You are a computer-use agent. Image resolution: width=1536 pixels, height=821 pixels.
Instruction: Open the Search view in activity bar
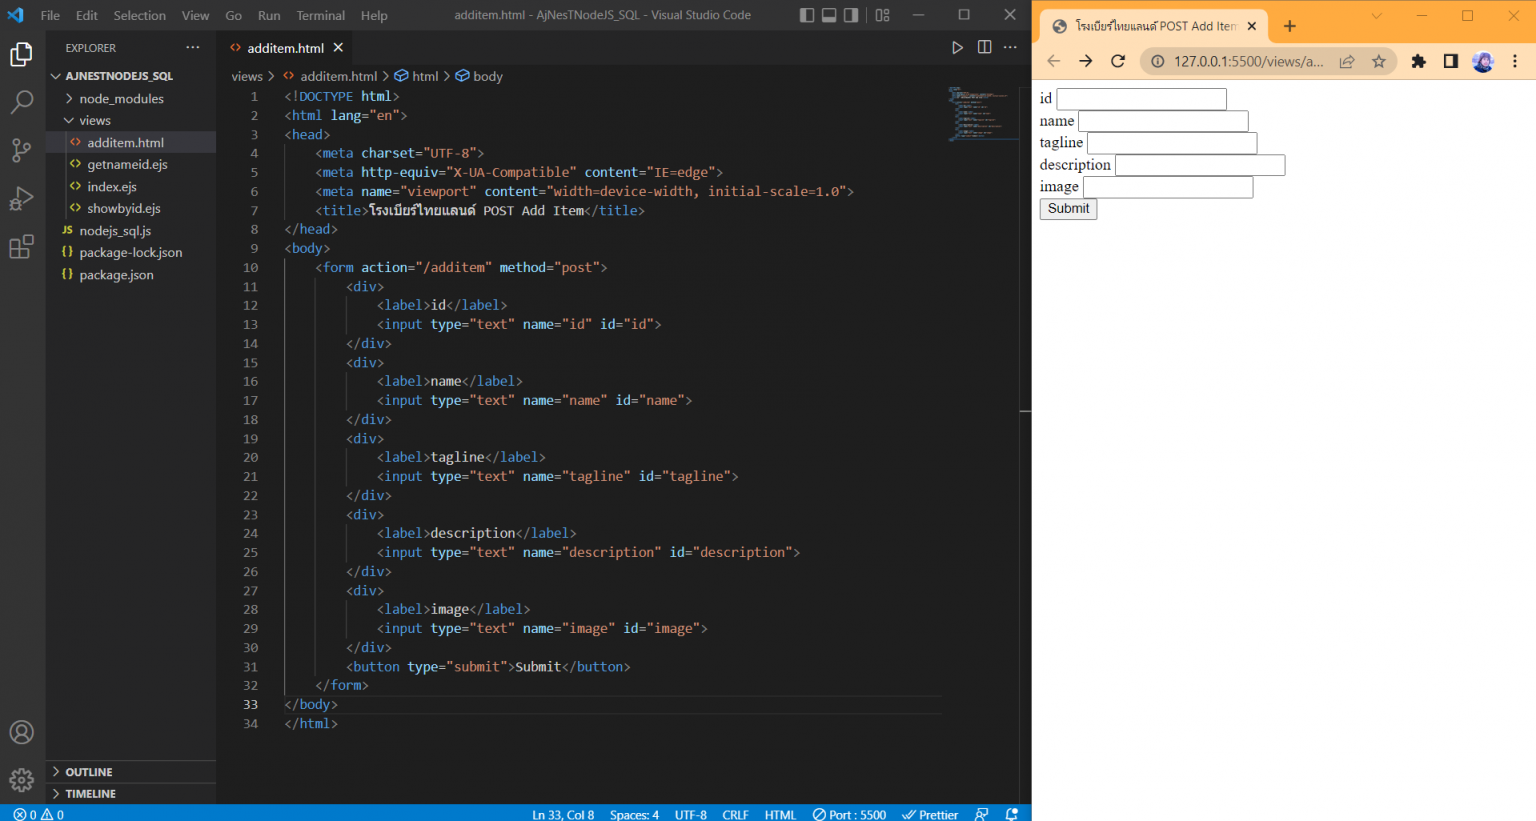coord(21,102)
